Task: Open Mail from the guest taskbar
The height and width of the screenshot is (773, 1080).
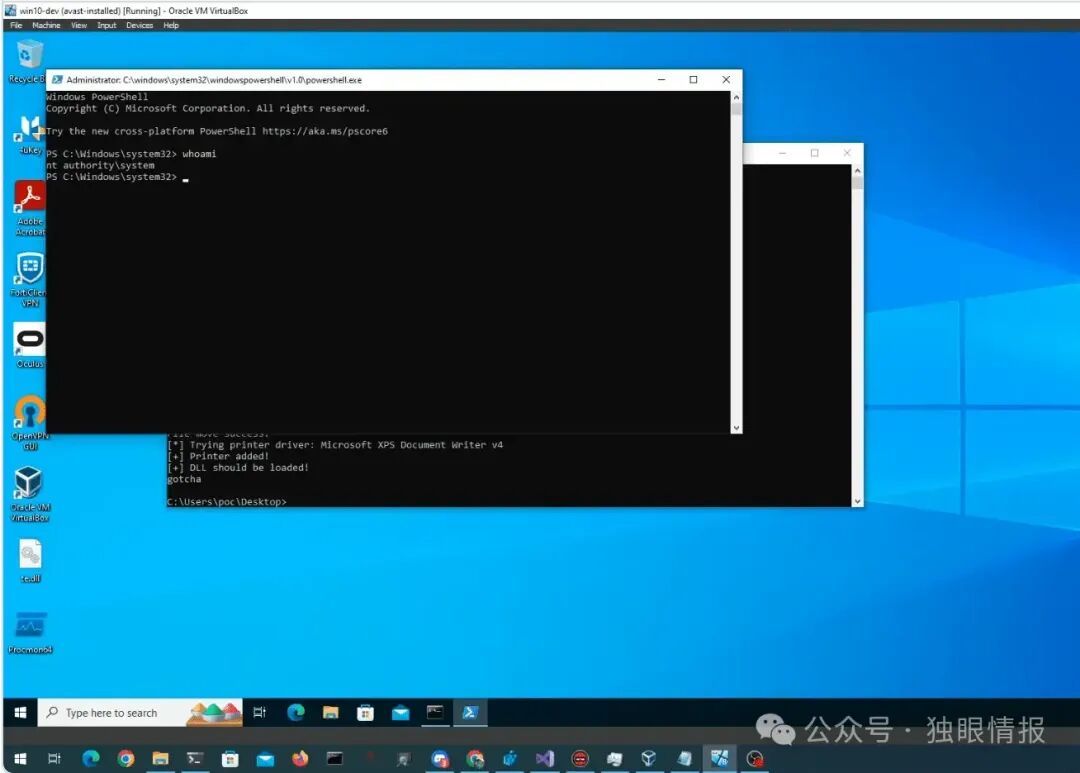Action: [x=400, y=712]
